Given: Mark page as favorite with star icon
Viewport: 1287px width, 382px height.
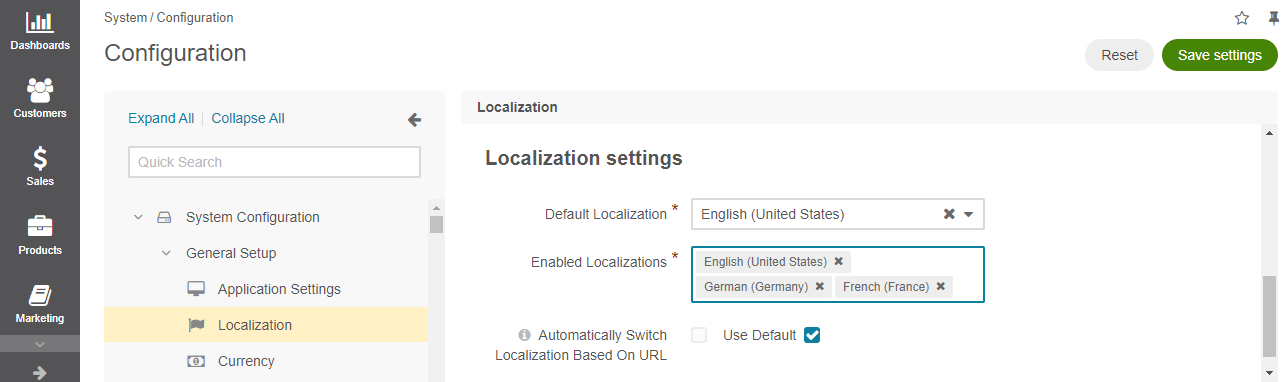Looking at the screenshot, I should click(x=1242, y=18).
